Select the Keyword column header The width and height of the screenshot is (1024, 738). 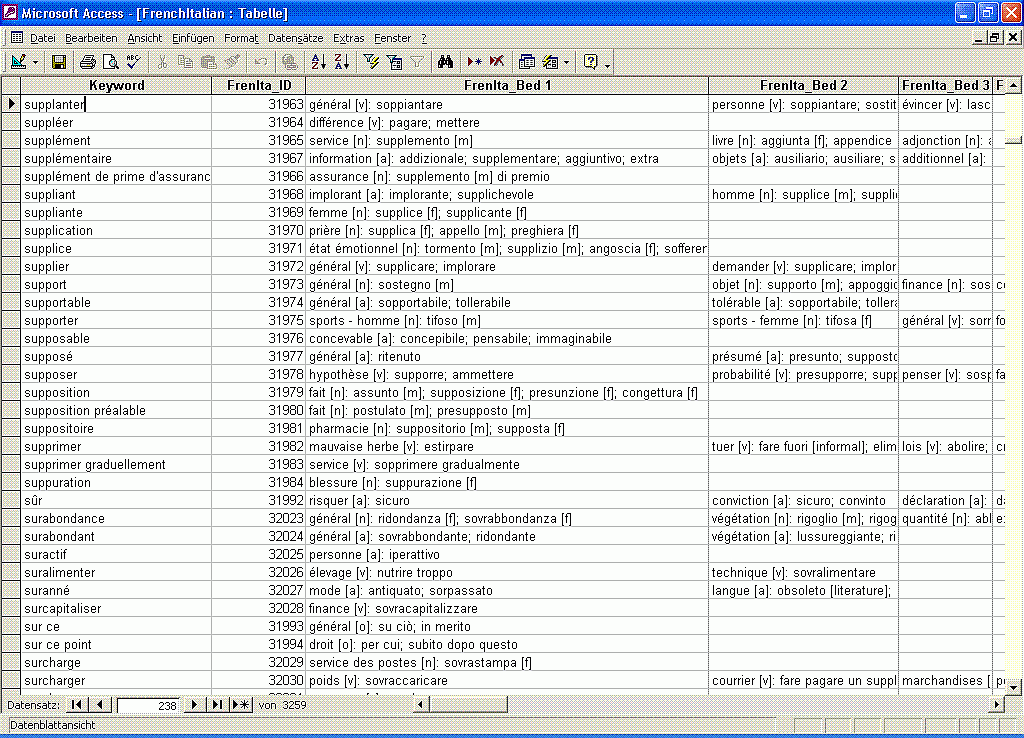pos(116,86)
